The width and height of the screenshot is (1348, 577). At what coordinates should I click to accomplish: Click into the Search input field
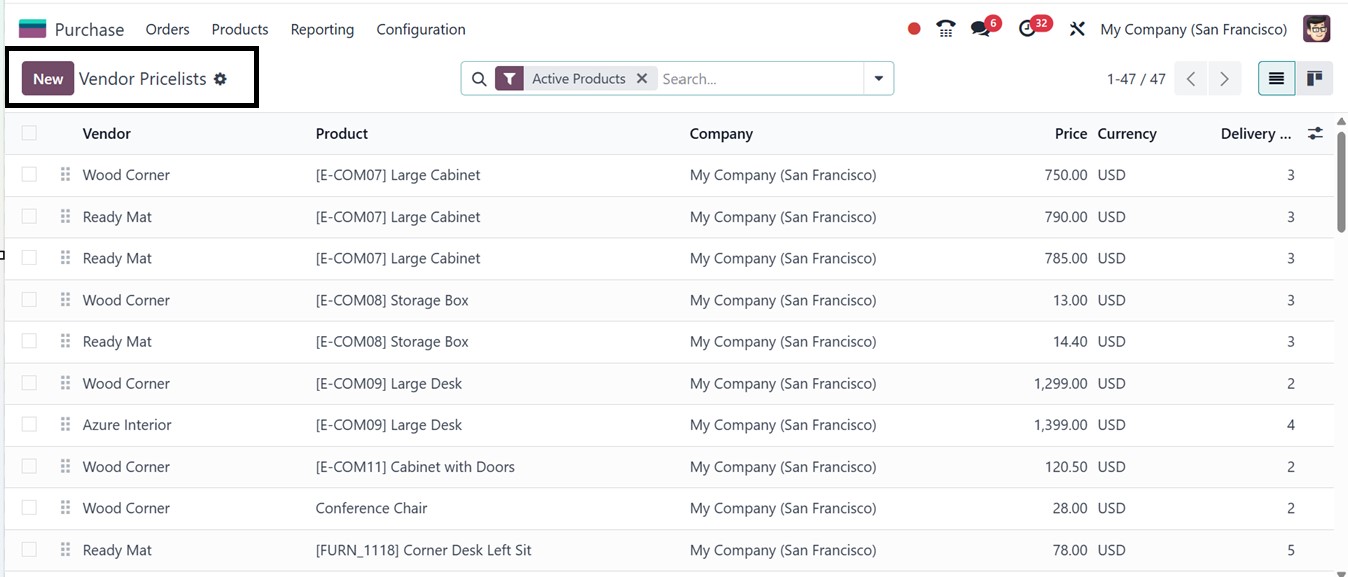click(x=758, y=79)
